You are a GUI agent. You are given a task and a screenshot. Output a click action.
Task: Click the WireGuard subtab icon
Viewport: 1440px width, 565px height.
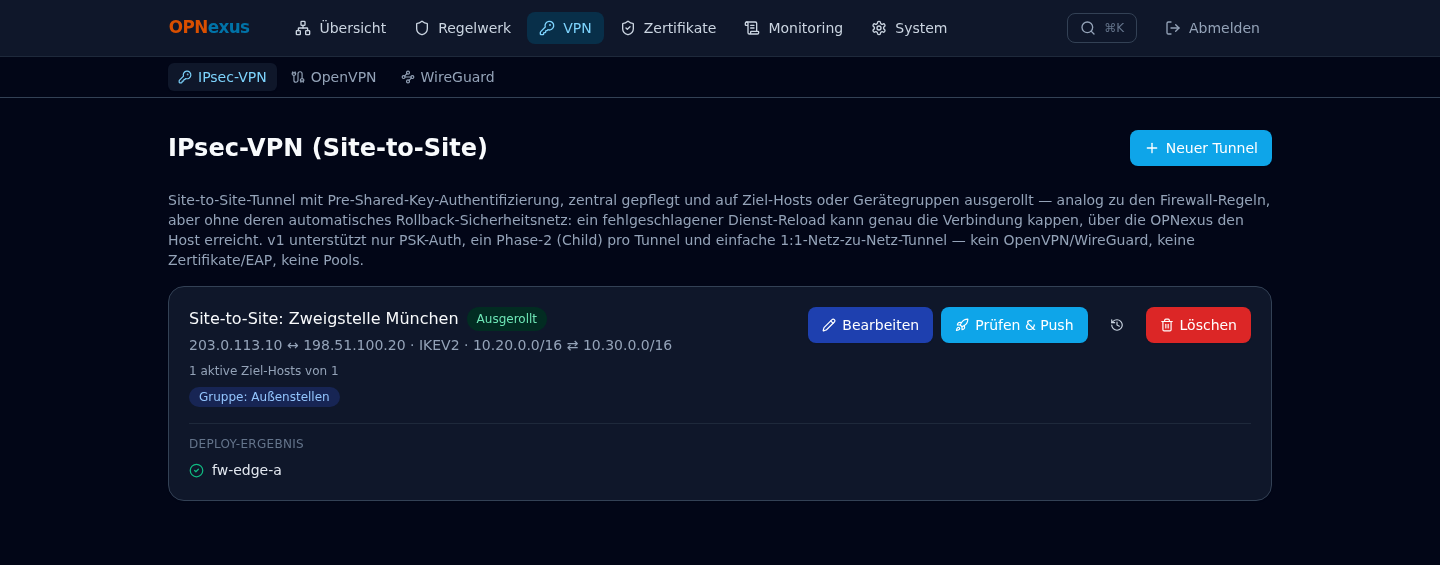pos(408,77)
